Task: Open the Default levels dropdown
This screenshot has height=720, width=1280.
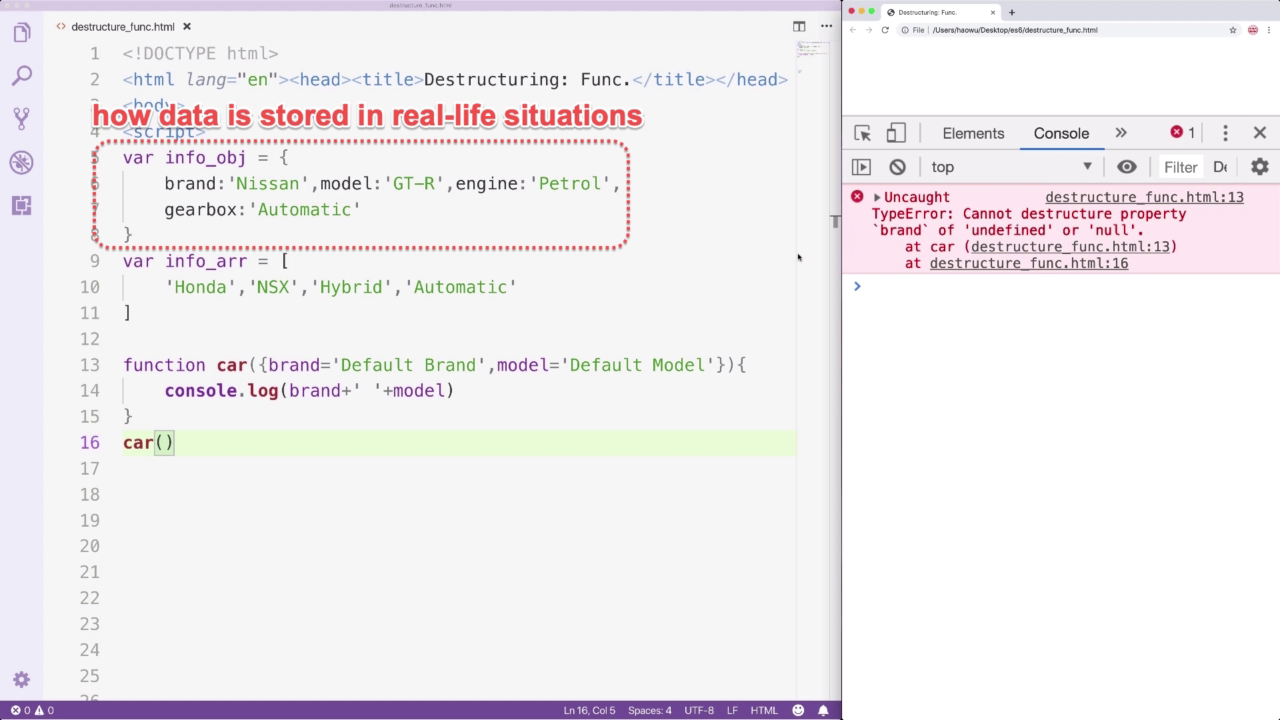Action: (x=1220, y=167)
